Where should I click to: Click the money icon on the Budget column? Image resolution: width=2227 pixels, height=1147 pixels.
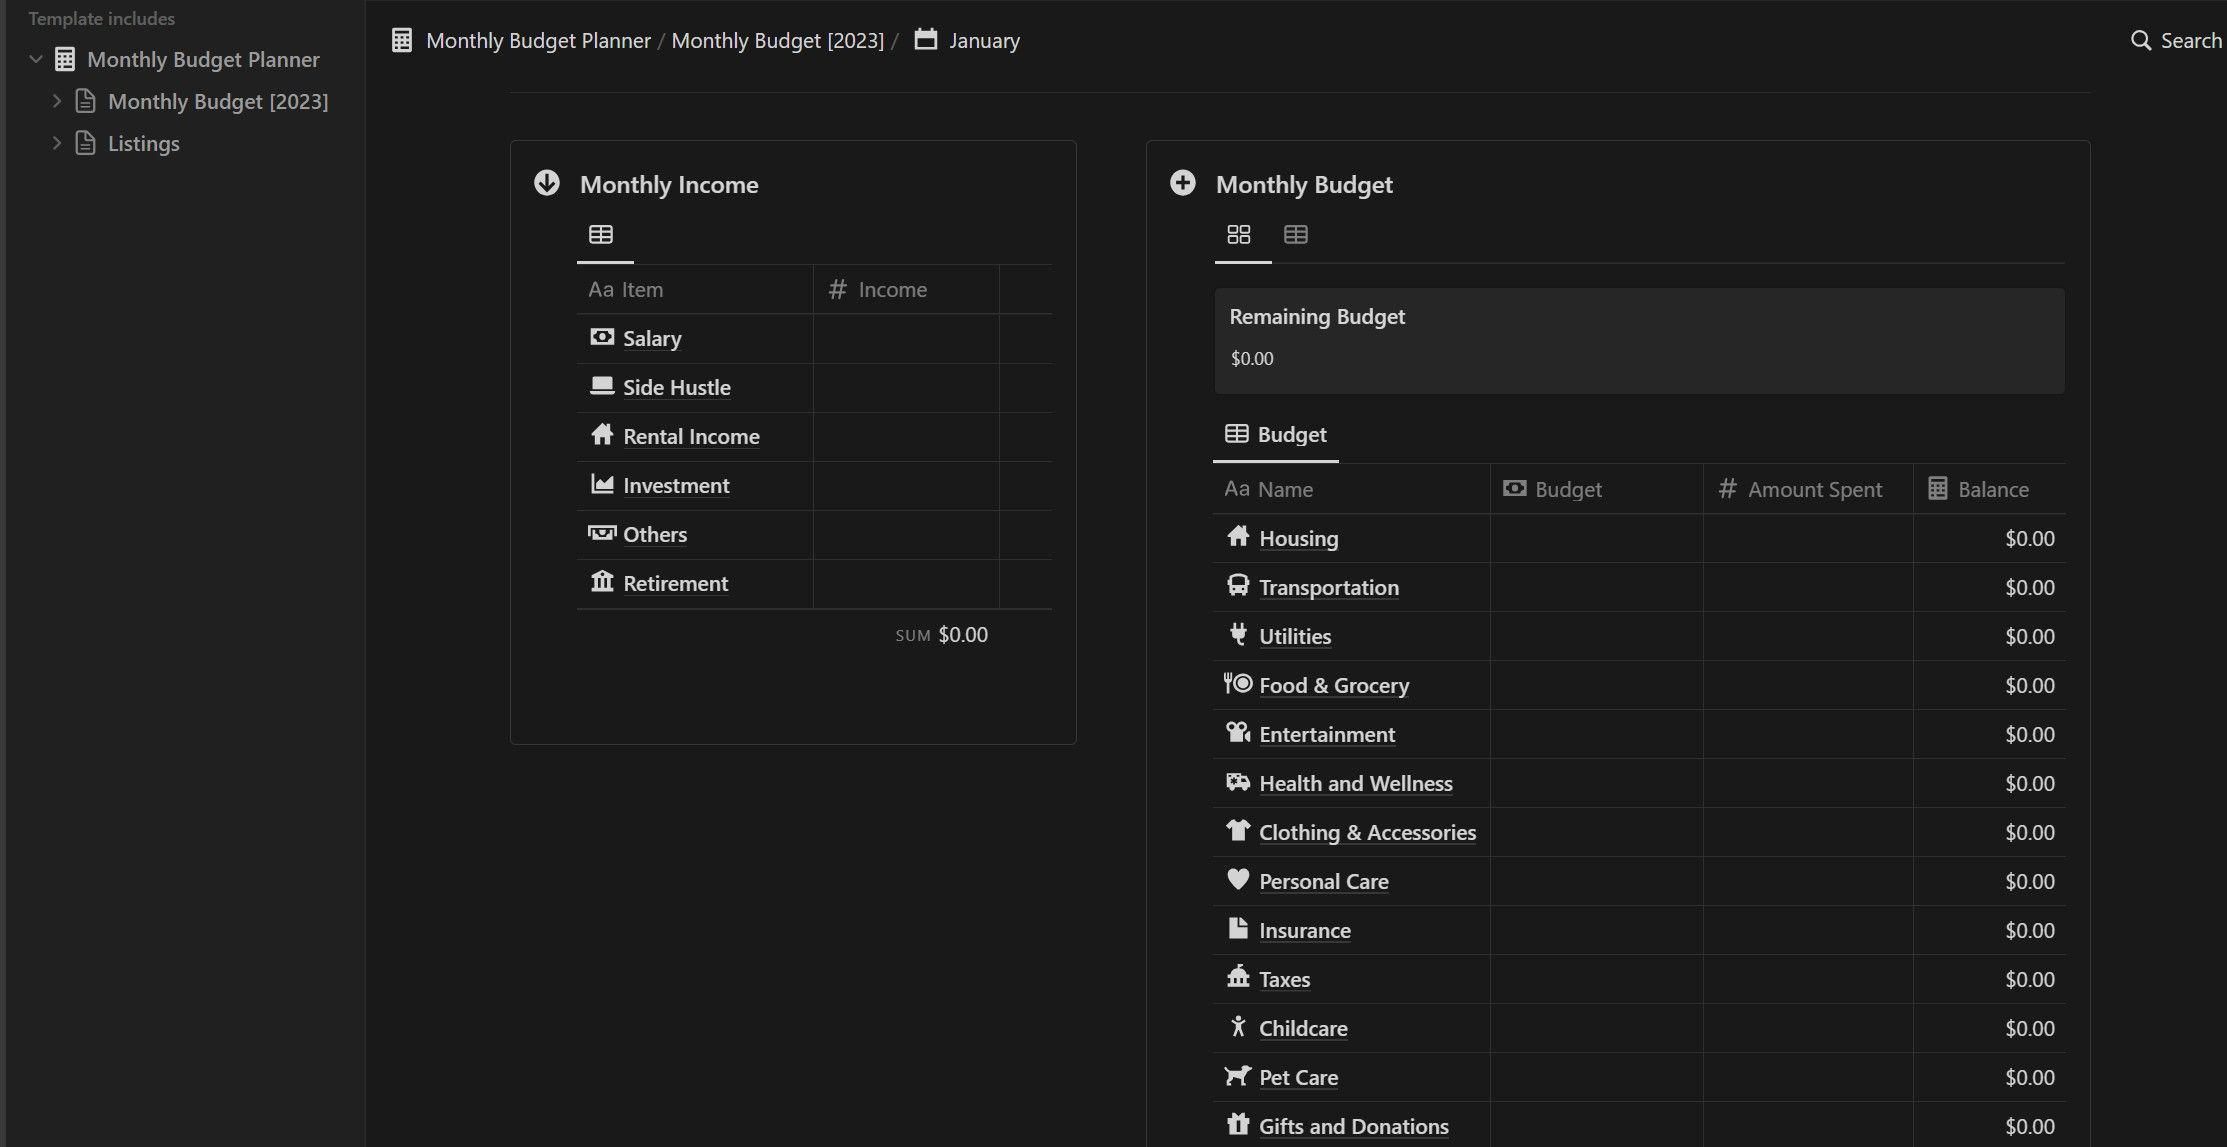pyautogui.click(x=1513, y=489)
